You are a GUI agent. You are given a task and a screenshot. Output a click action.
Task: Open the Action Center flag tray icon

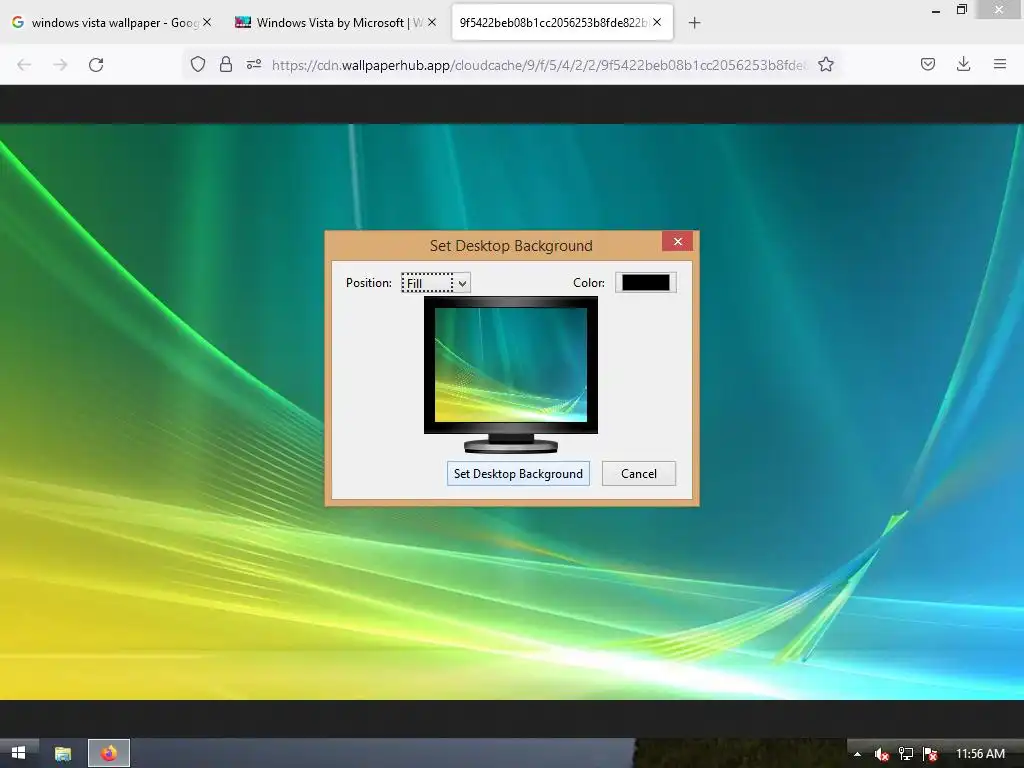coord(931,754)
